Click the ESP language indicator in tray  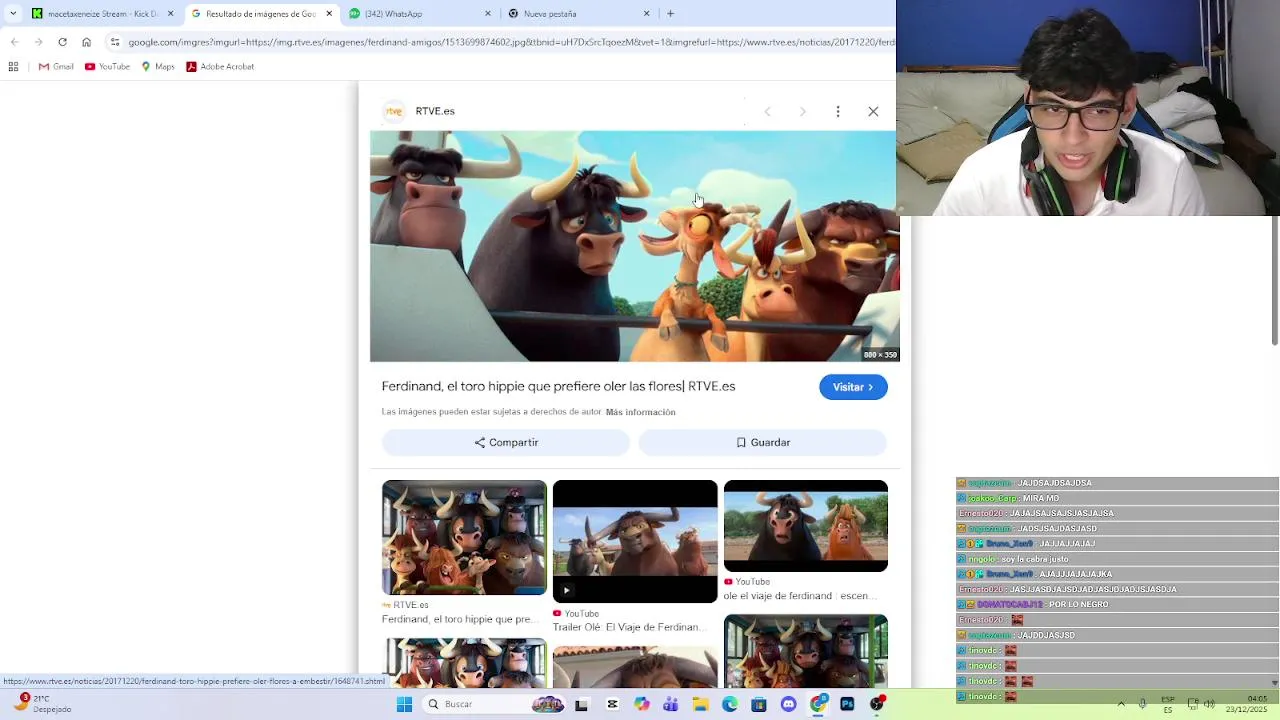1168,704
